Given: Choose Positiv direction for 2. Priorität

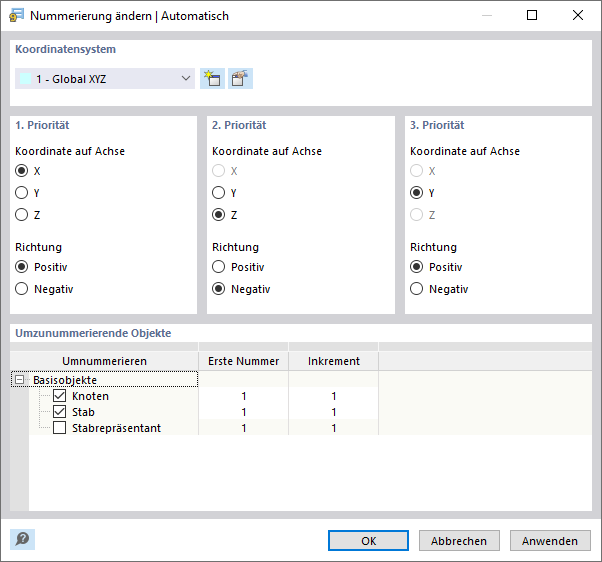Looking at the screenshot, I should coord(219,267).
